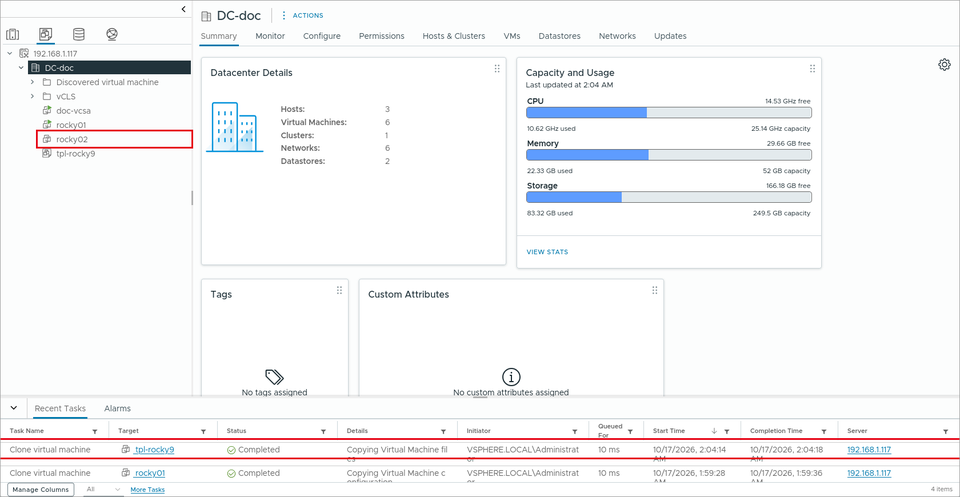Filter the Server column
Screen dimensions: 960x497
[945, 432]
